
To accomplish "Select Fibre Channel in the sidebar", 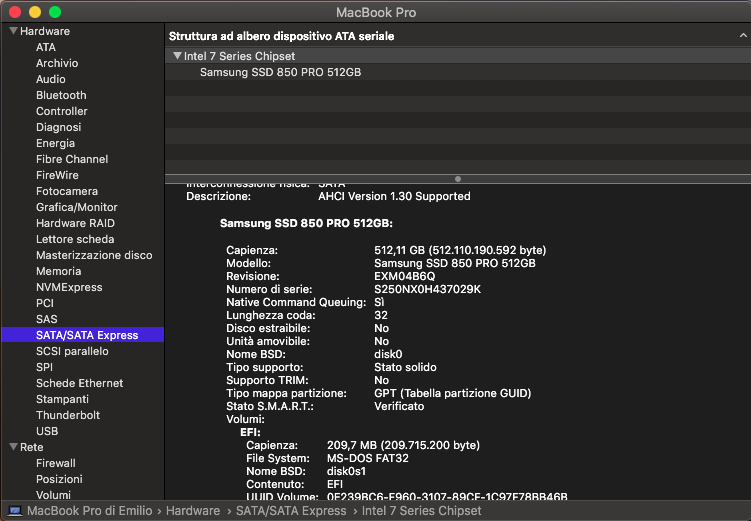I will pyautogui.click(x=72, y=159).
